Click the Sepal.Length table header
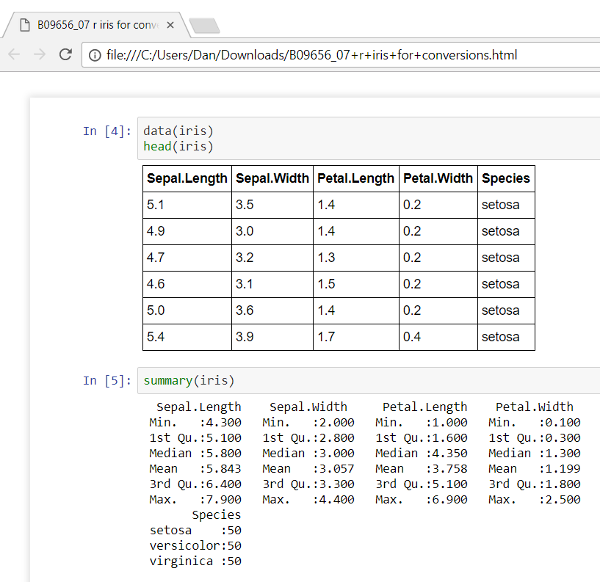The image size is (600, 582). pyautogui.click(x=187, y=178)
